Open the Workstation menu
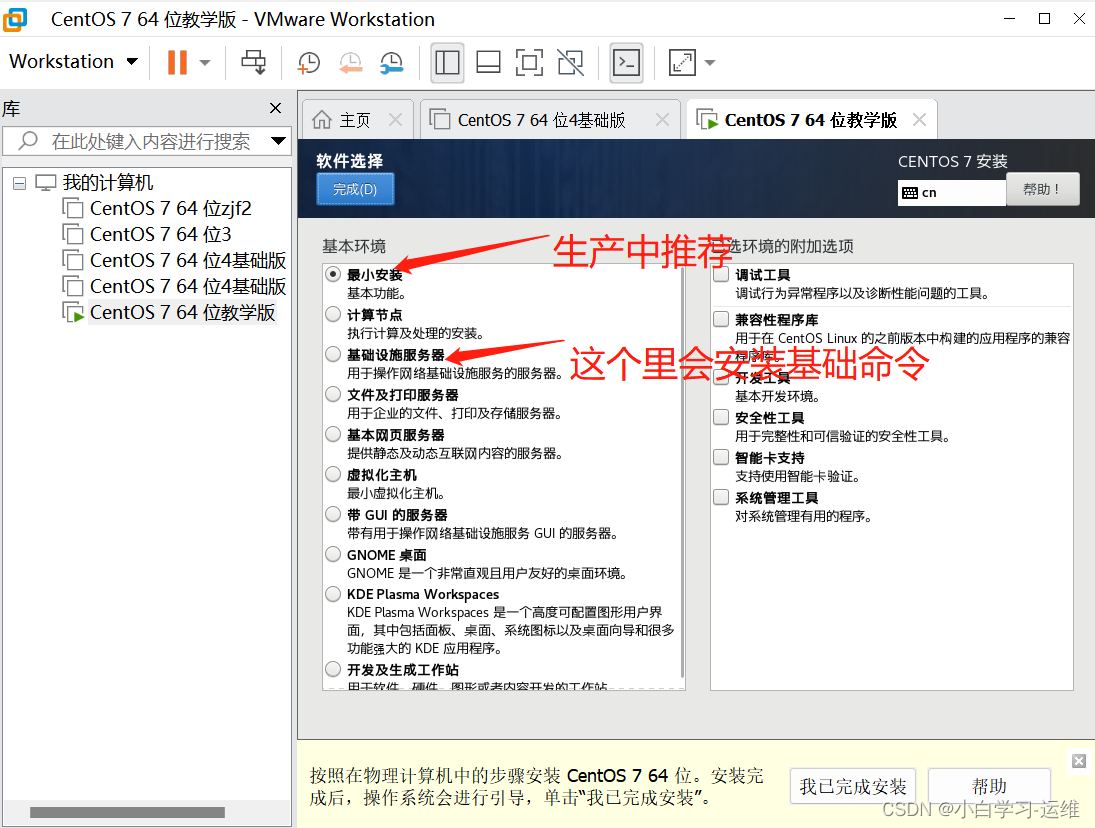 (x=73, y=61)
